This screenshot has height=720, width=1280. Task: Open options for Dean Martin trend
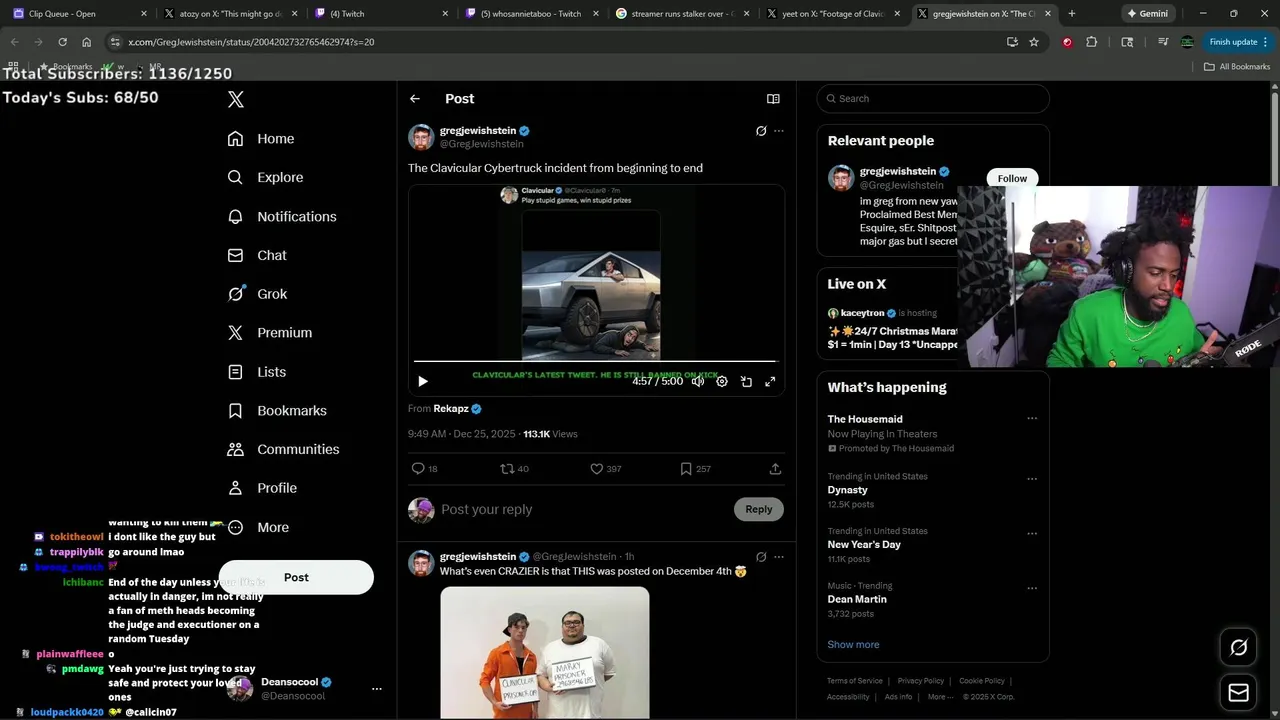[1032, 587]
